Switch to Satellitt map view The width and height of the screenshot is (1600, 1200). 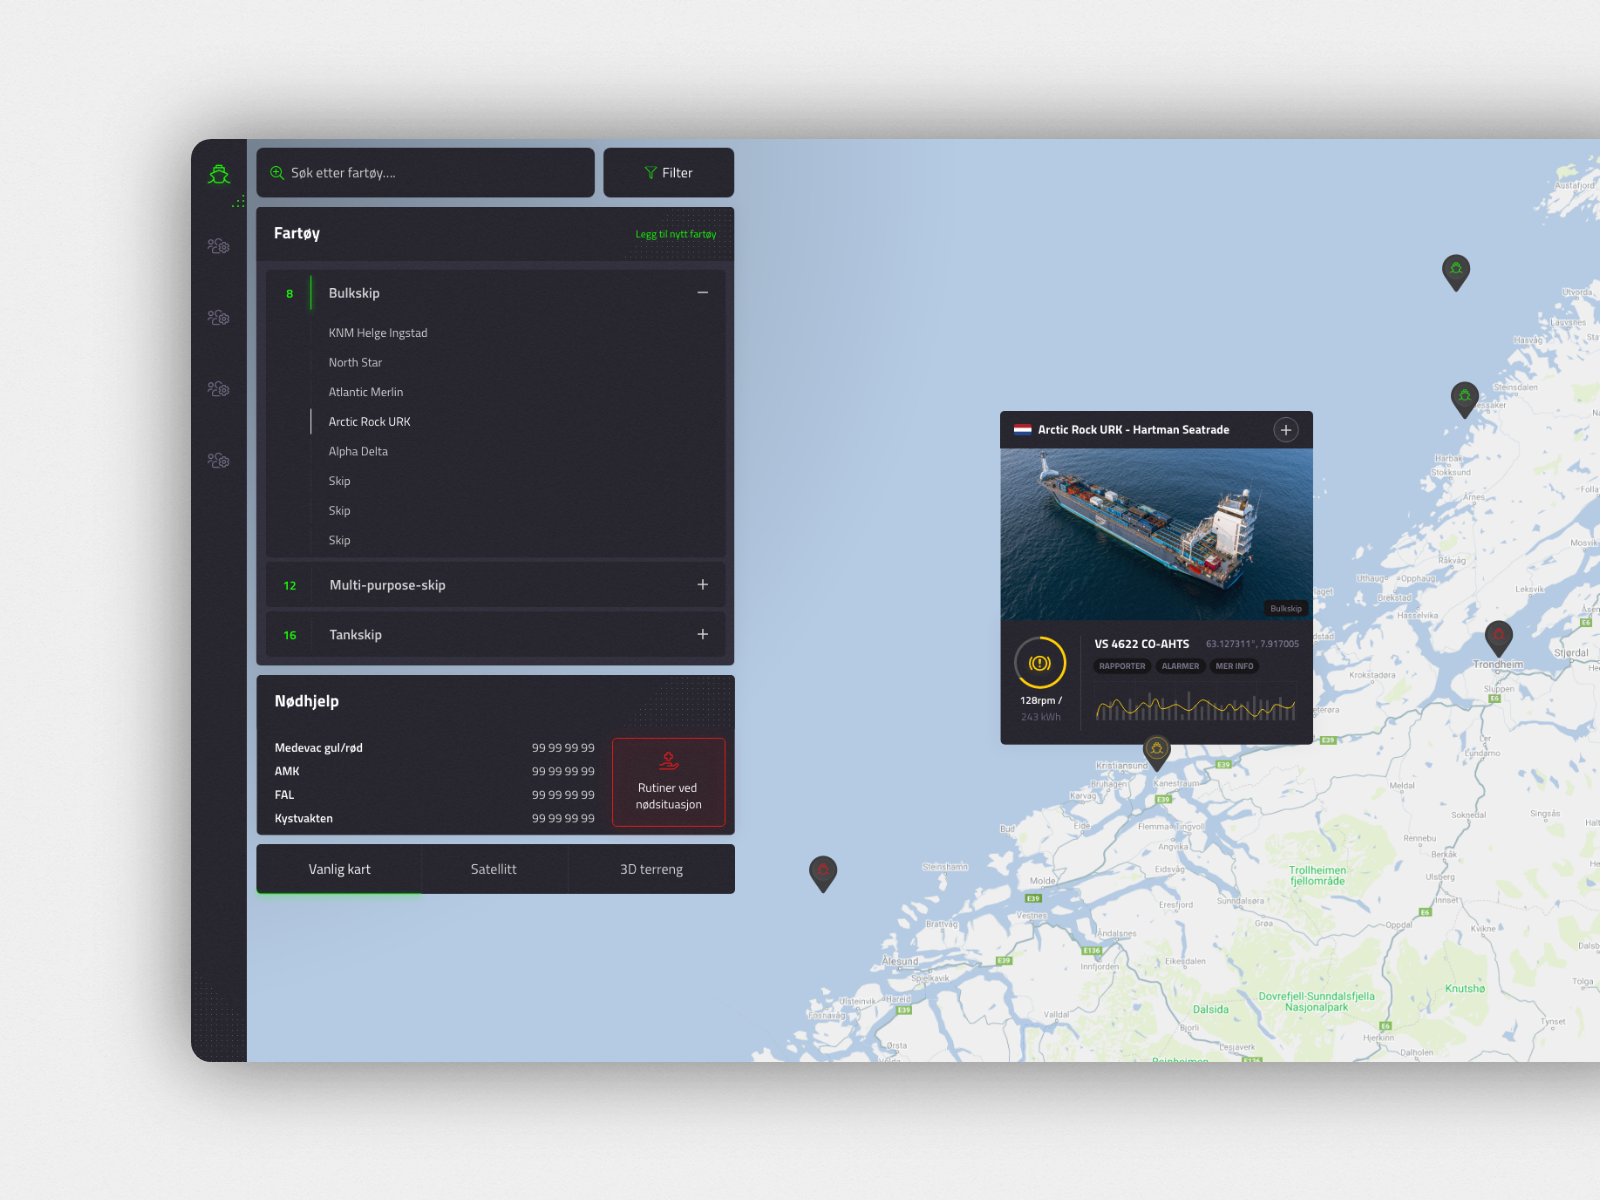click(x=494, y=869)
